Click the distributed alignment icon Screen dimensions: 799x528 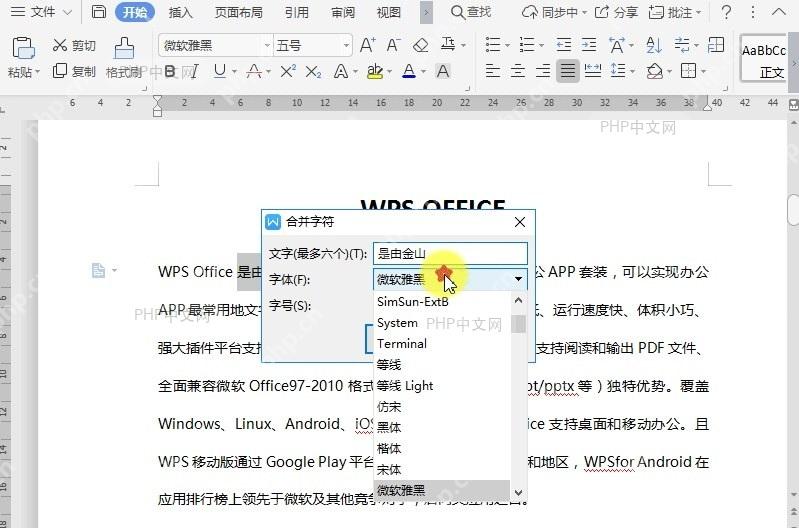[593, 71]
